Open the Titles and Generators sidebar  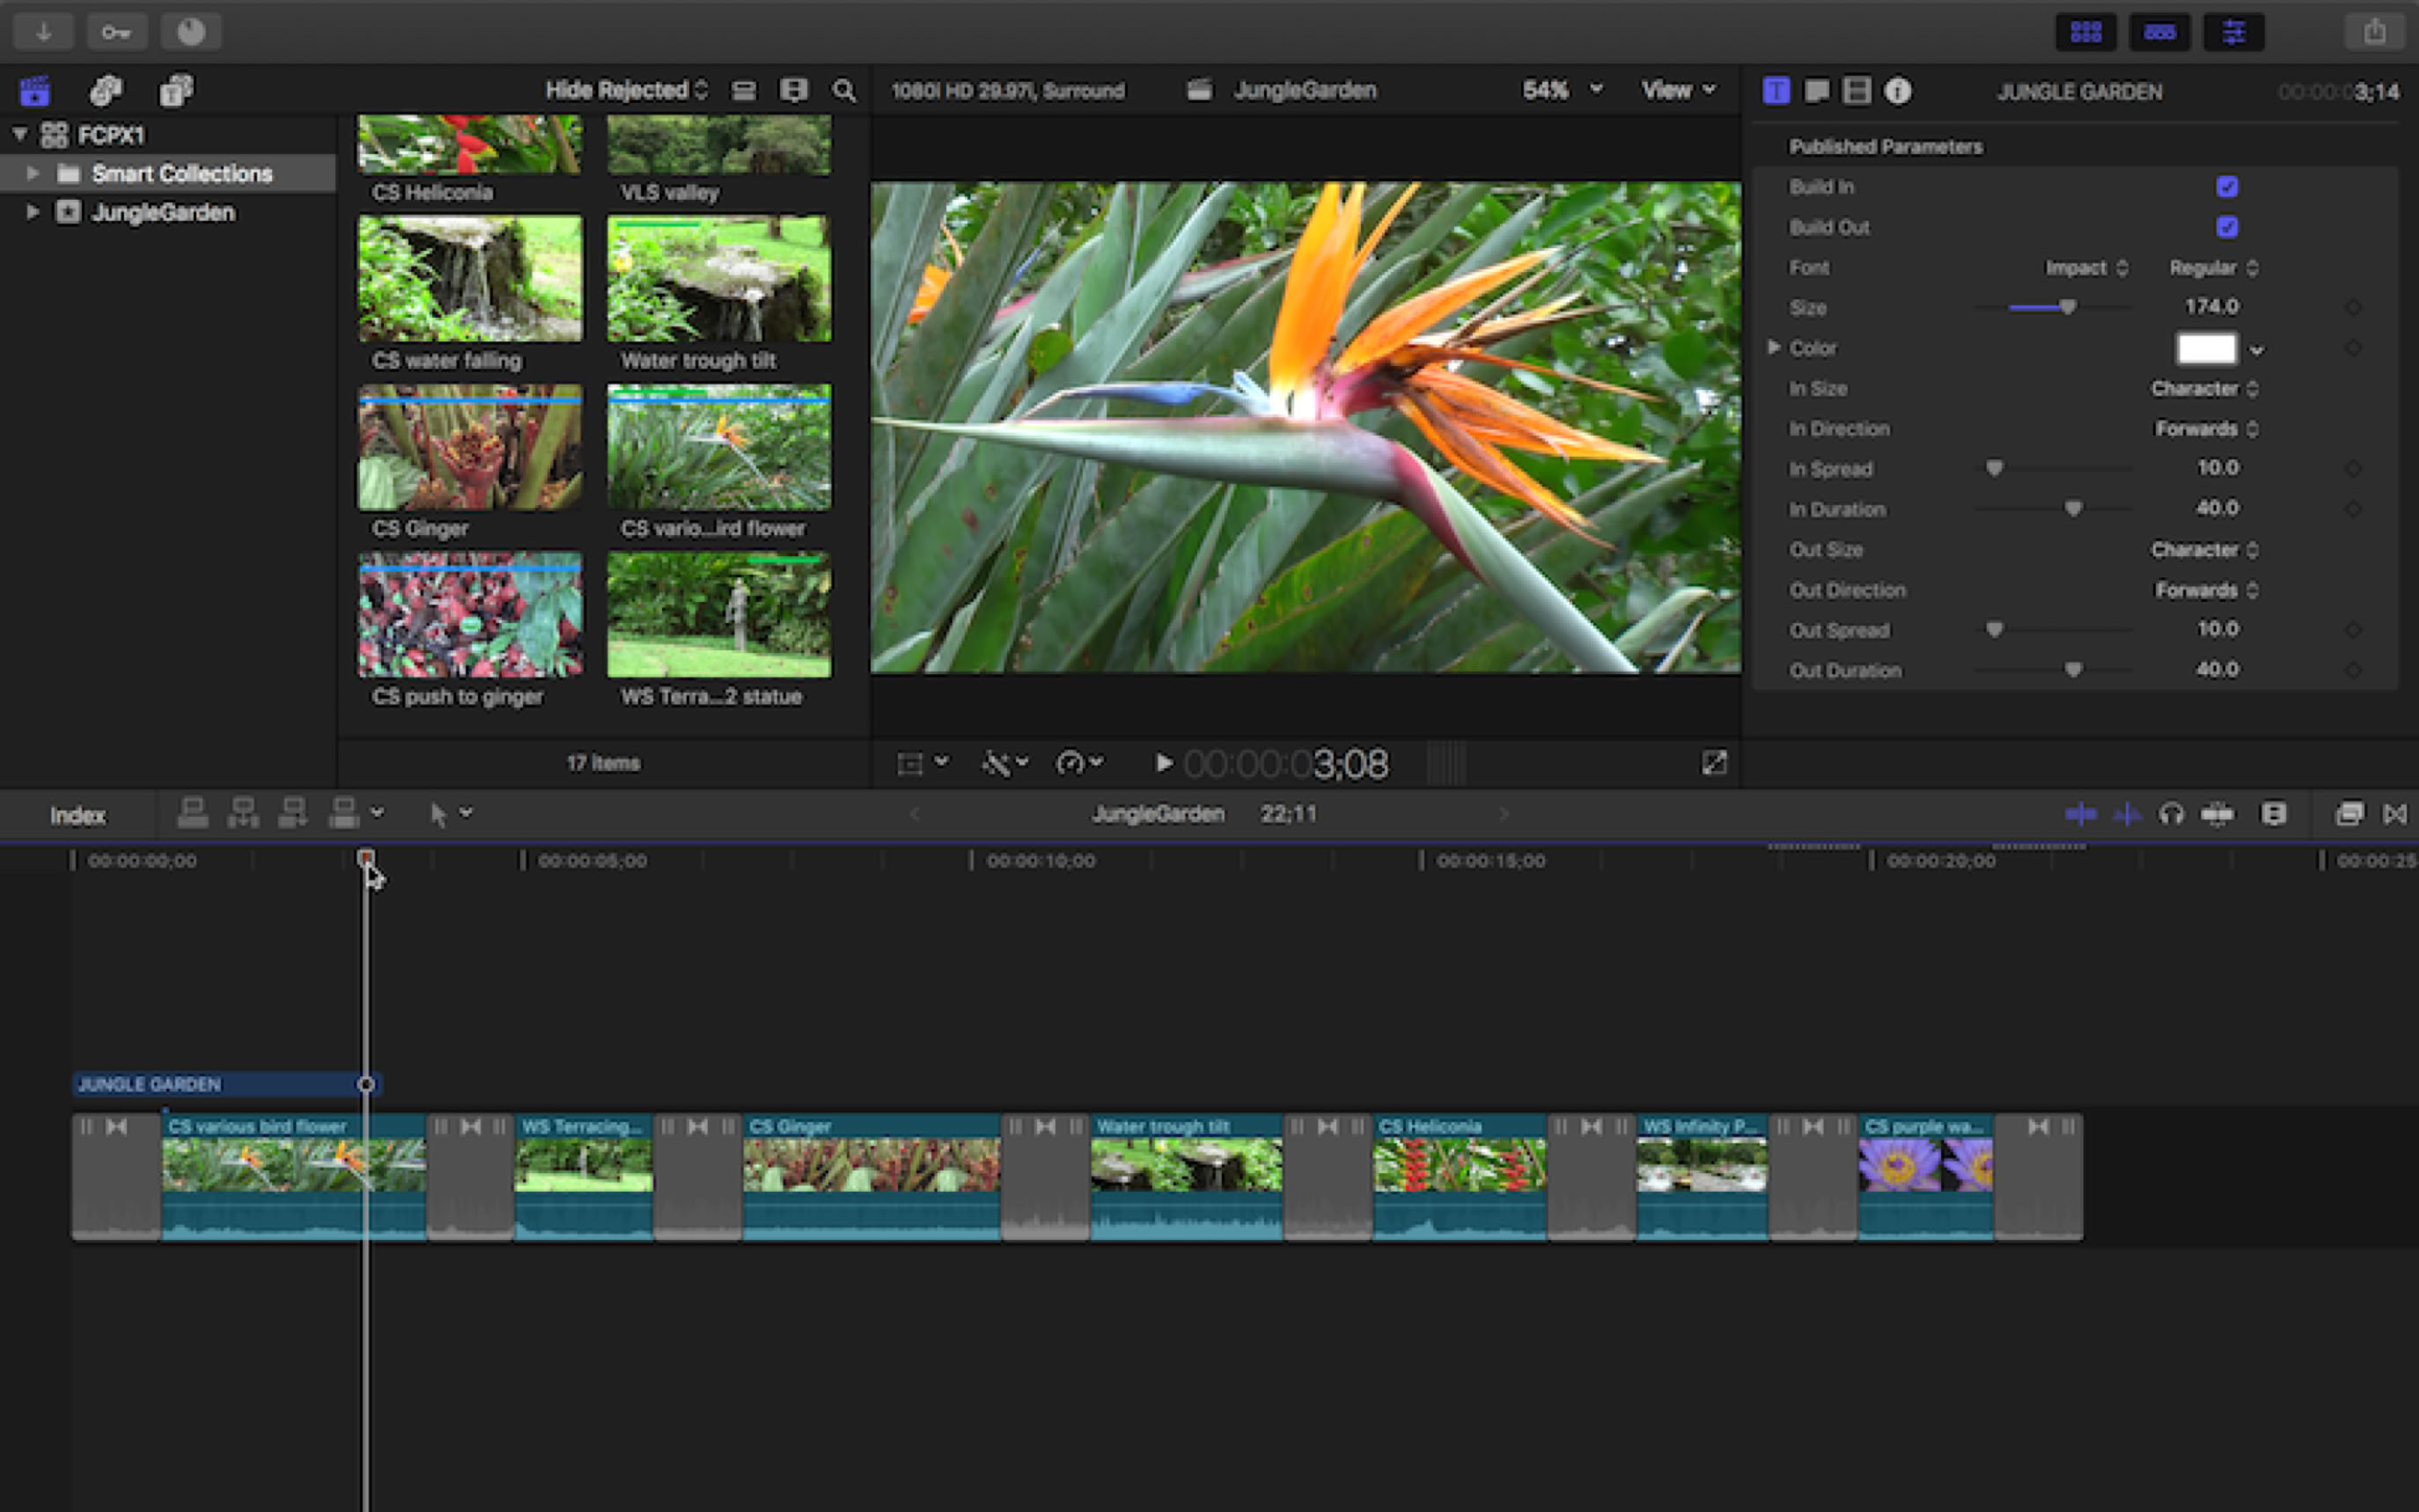[x=176, y=91]
